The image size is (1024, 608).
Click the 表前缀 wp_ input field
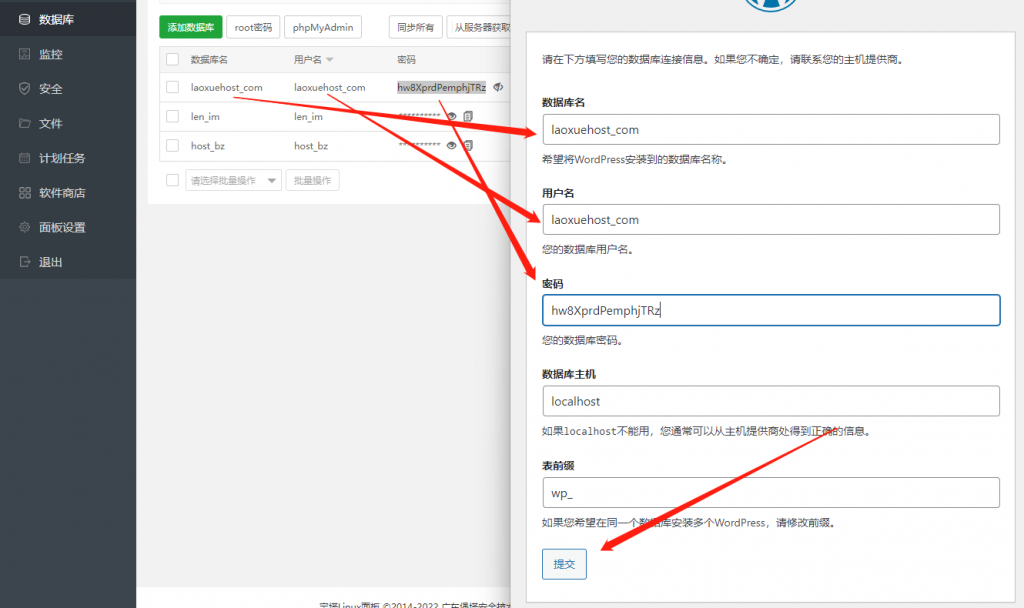pyautogui.click(x=770, y=492)
